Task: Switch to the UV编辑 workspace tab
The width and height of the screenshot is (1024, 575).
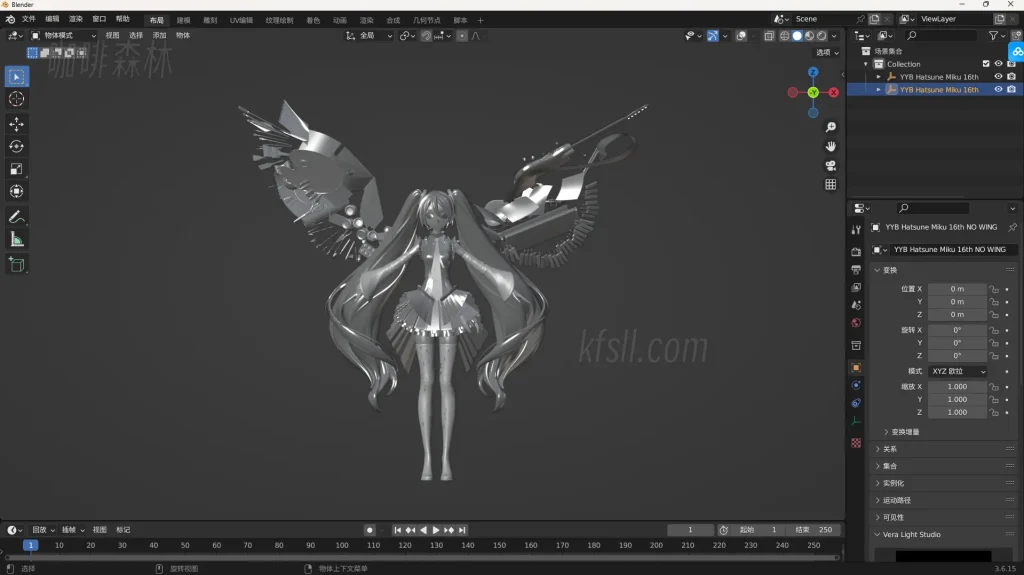Action: 241,20
